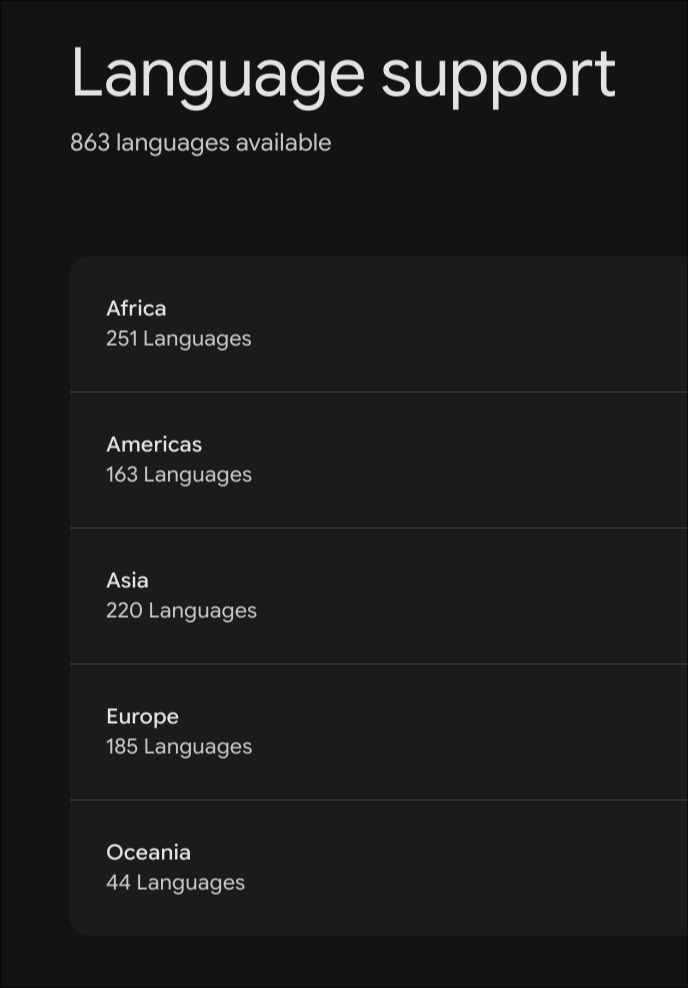Select the "Asia" region title
This screenshot has height=988, width=688.
tap(127, 581)
